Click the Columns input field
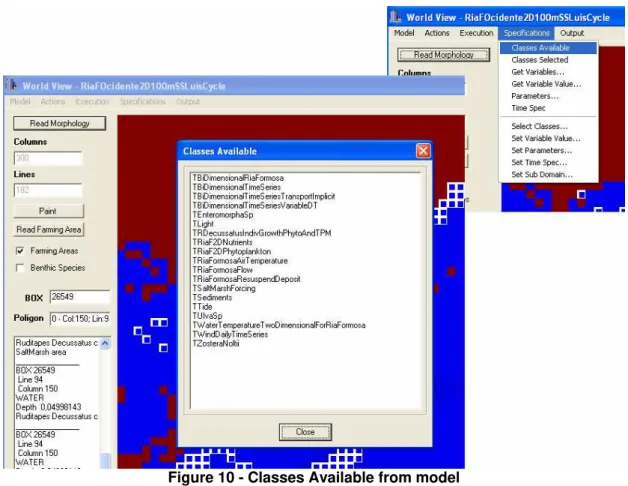This screenshot has height=486, width=628. point(48,158)
